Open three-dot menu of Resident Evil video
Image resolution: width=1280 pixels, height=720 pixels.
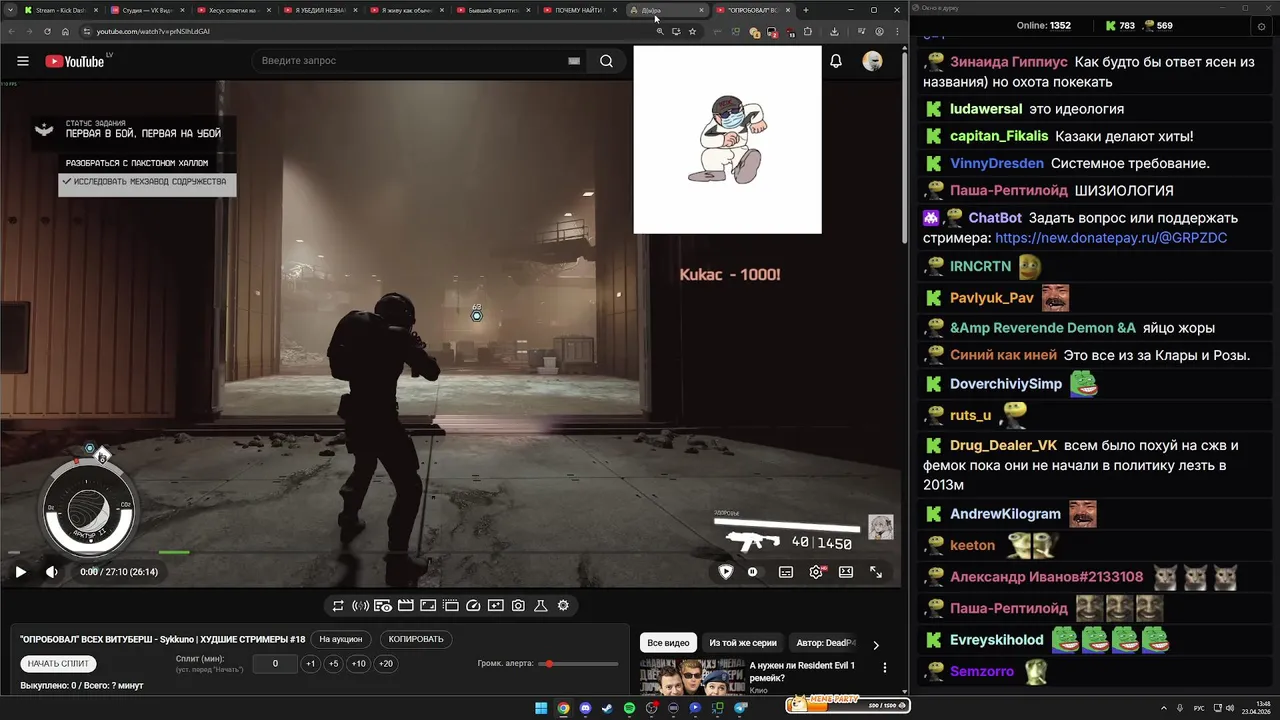(884, 667)
